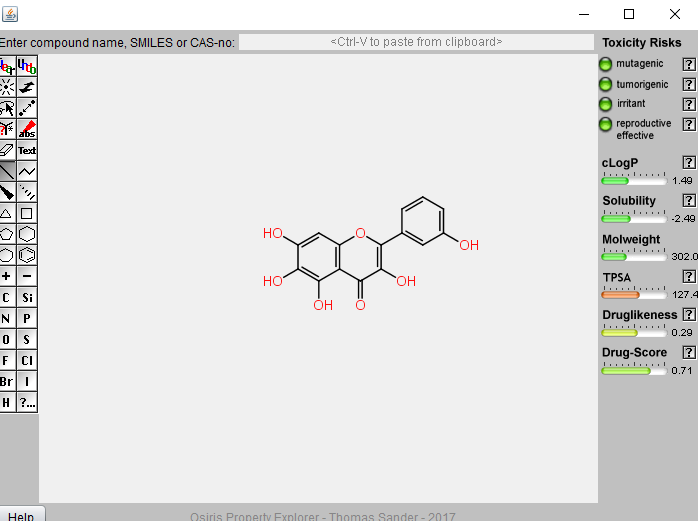Select the zoom/rotate structure tool
The height and width of the screenshot is (521, 698).
coord(27,87)
